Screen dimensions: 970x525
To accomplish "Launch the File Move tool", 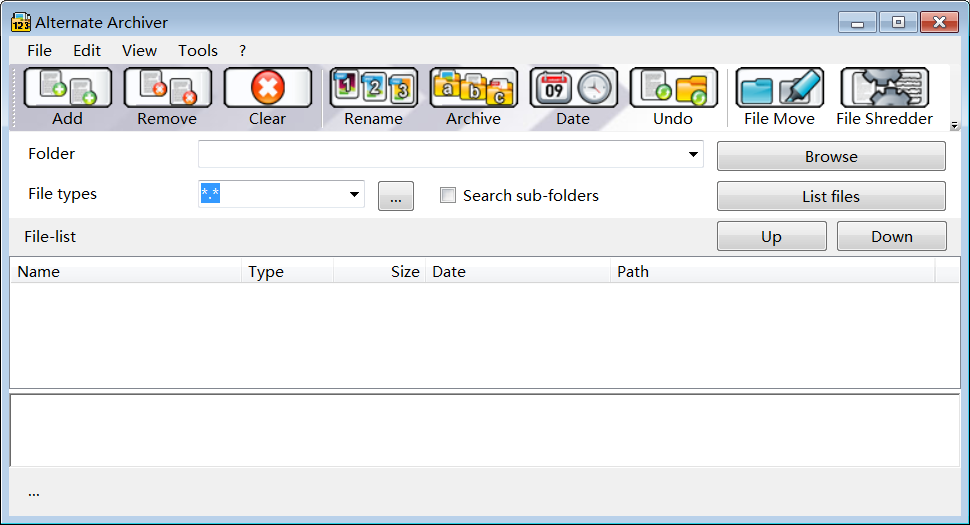I will (x=779, y=89).
